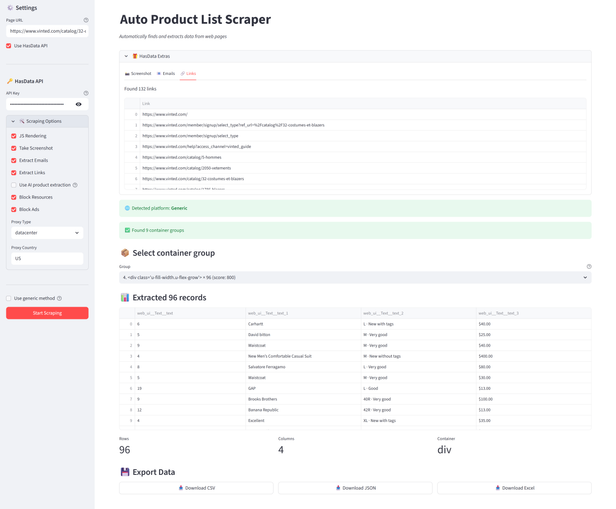Click the Link column header

[363, 104]
